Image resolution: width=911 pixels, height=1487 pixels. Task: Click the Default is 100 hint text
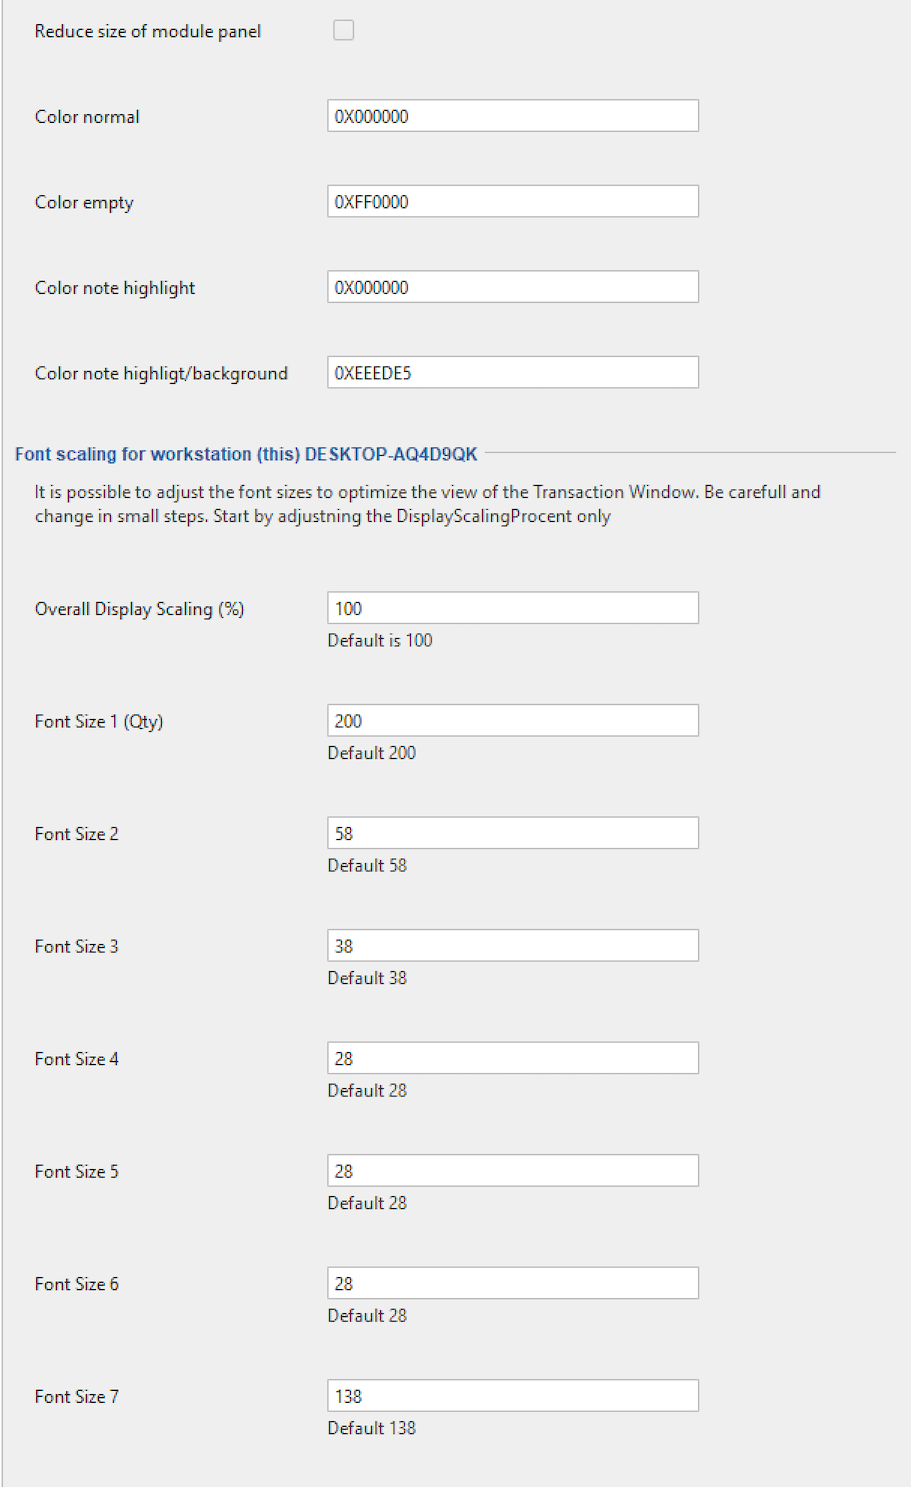(380, 641)
